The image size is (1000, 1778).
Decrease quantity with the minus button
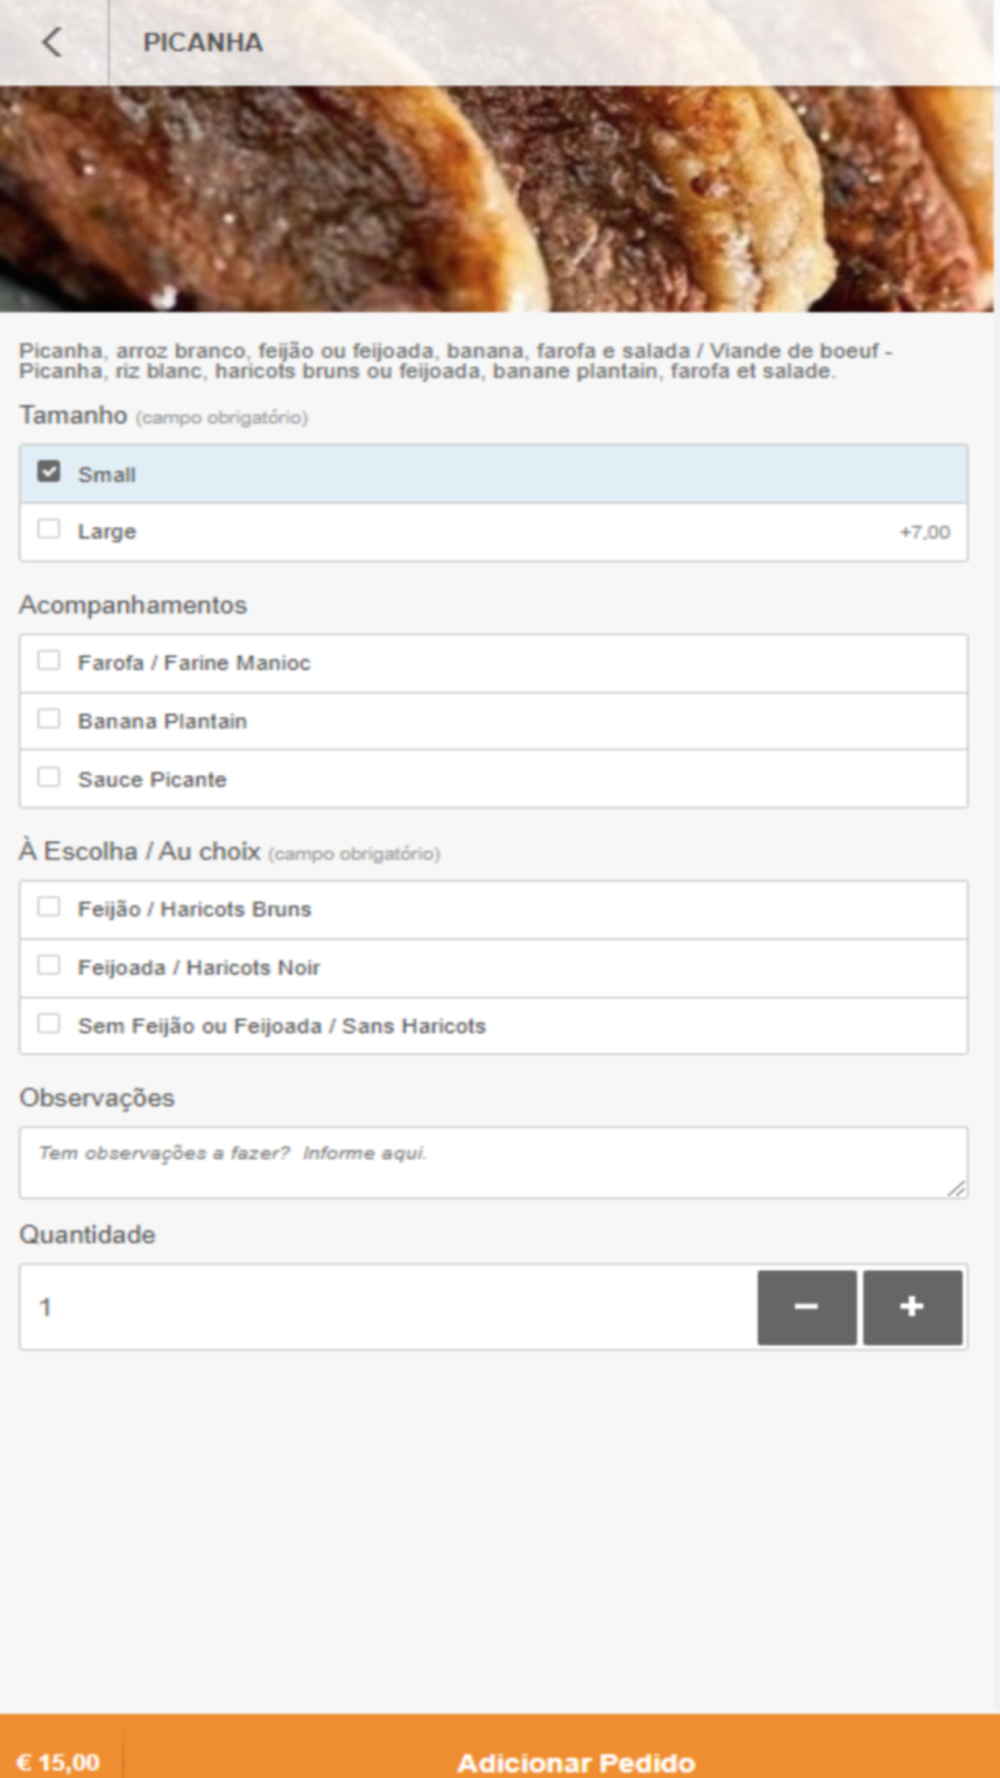coord(807,1307)
